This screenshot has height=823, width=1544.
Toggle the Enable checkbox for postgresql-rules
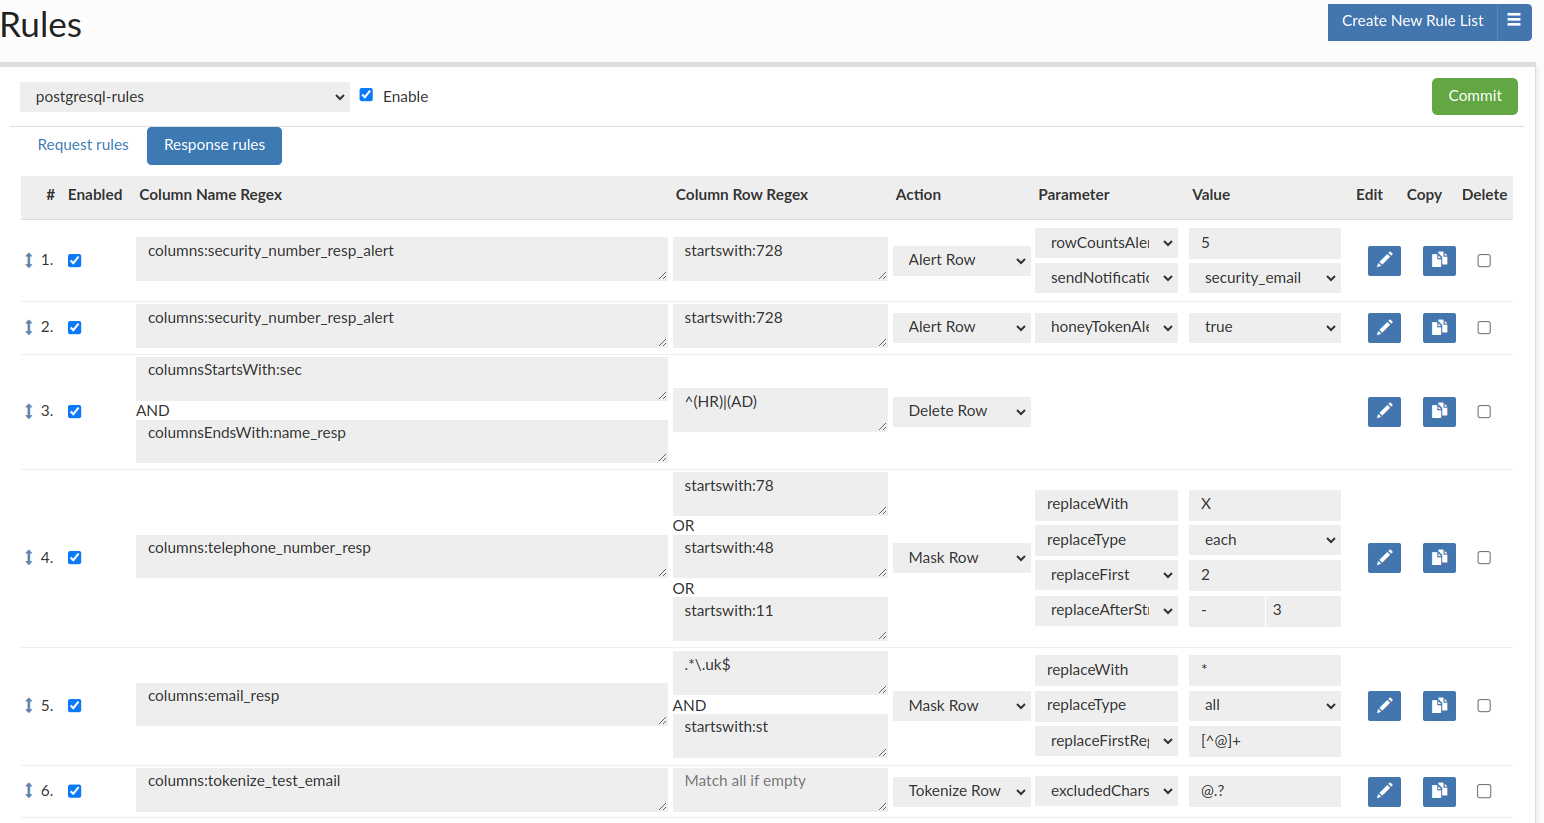click(366, 95)
